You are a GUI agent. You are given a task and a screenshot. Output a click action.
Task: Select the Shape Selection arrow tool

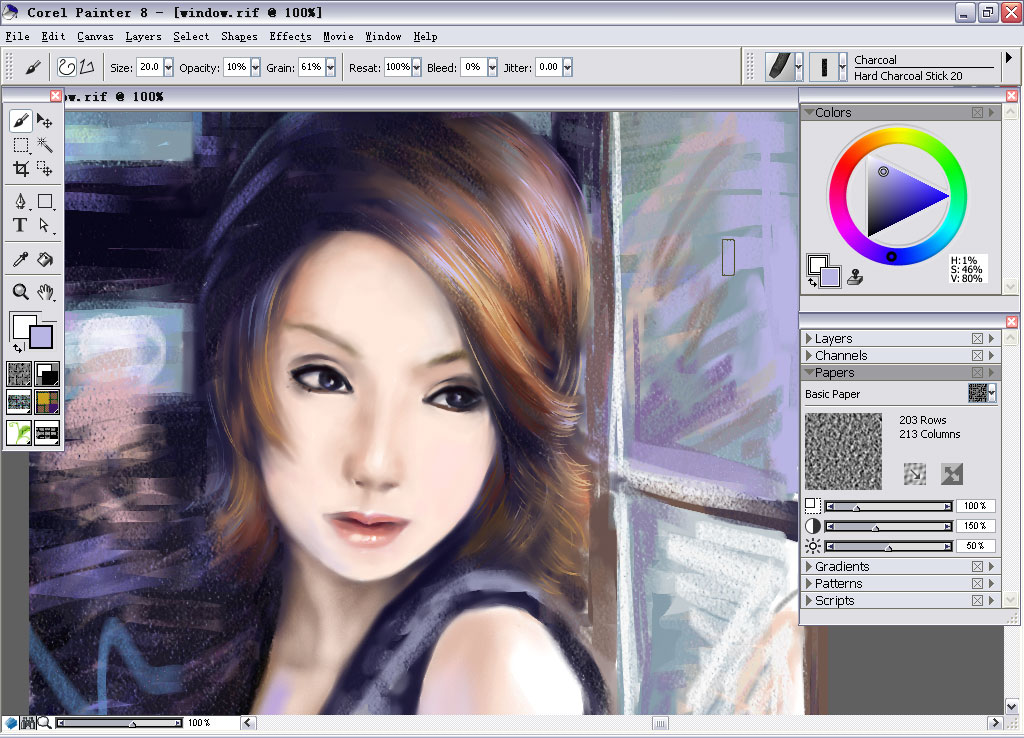44,225
